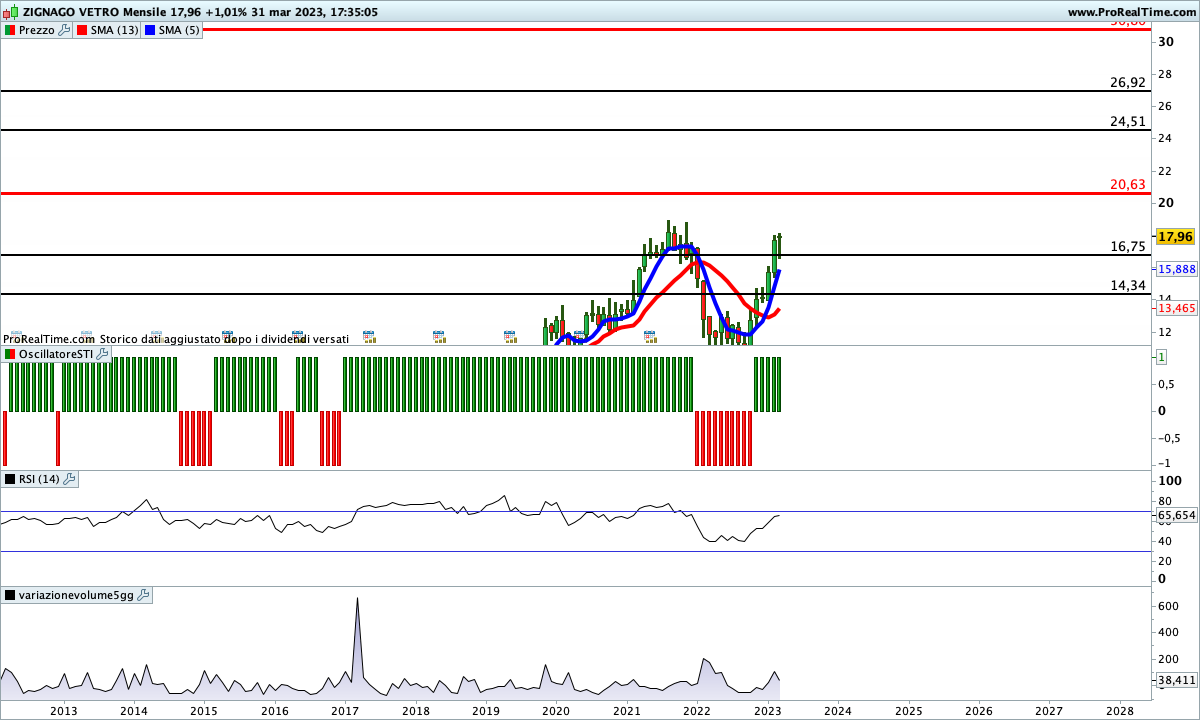This screenshot has height=720, width=1200.
Task: Open variazionevolume5gg settings wrench
Action: click(x=142, y=595)
